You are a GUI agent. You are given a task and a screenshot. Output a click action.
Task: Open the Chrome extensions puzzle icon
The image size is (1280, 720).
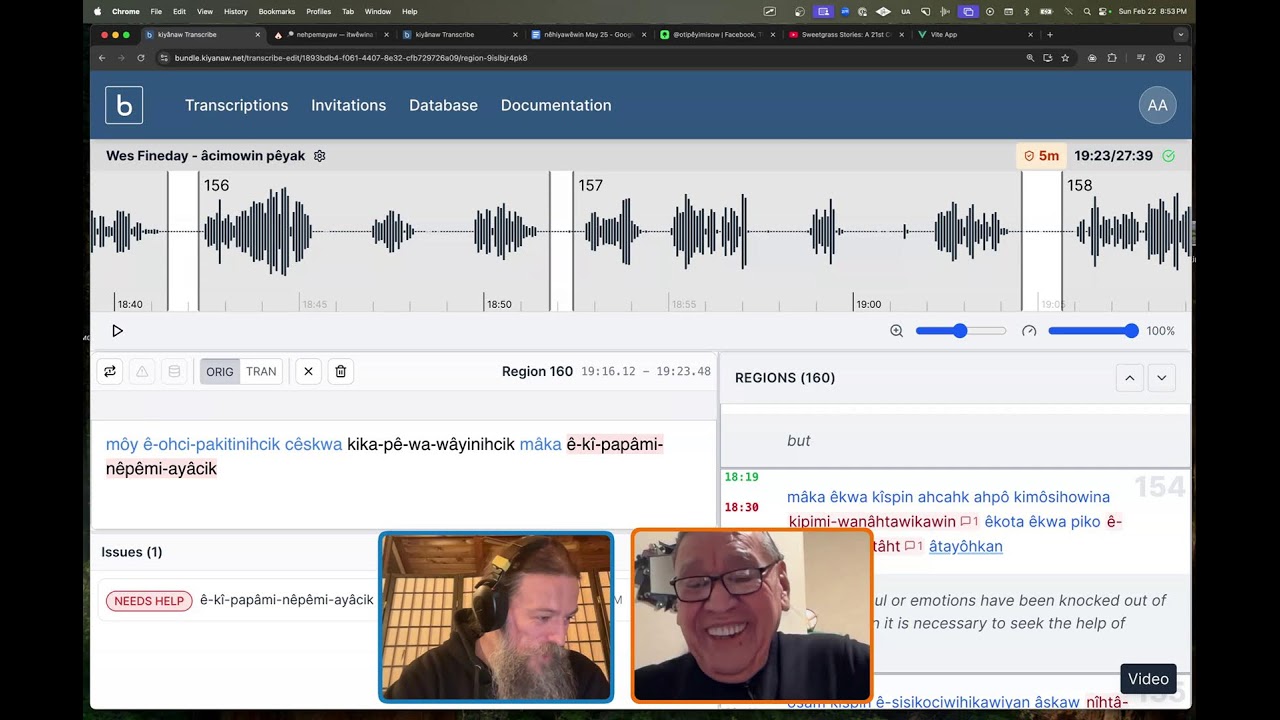click(1111, 58)
